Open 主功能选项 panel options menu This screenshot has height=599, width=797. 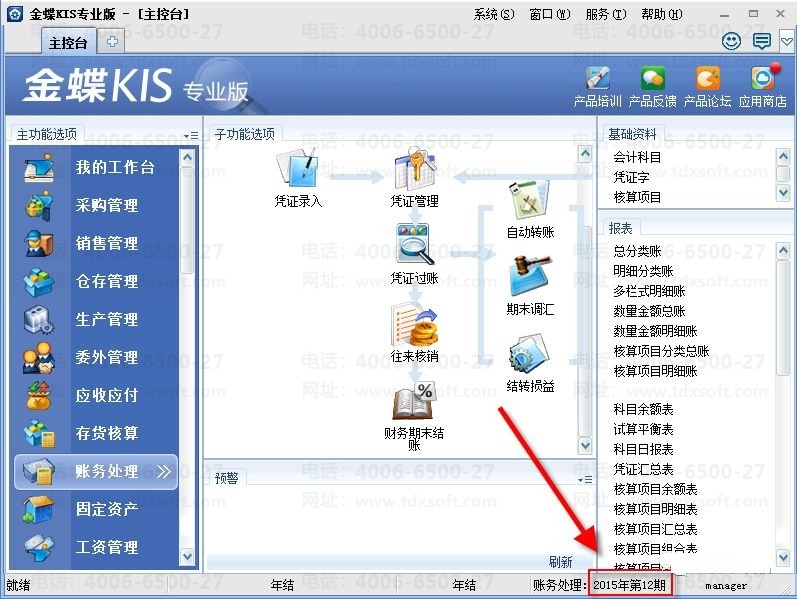[191, 136]
